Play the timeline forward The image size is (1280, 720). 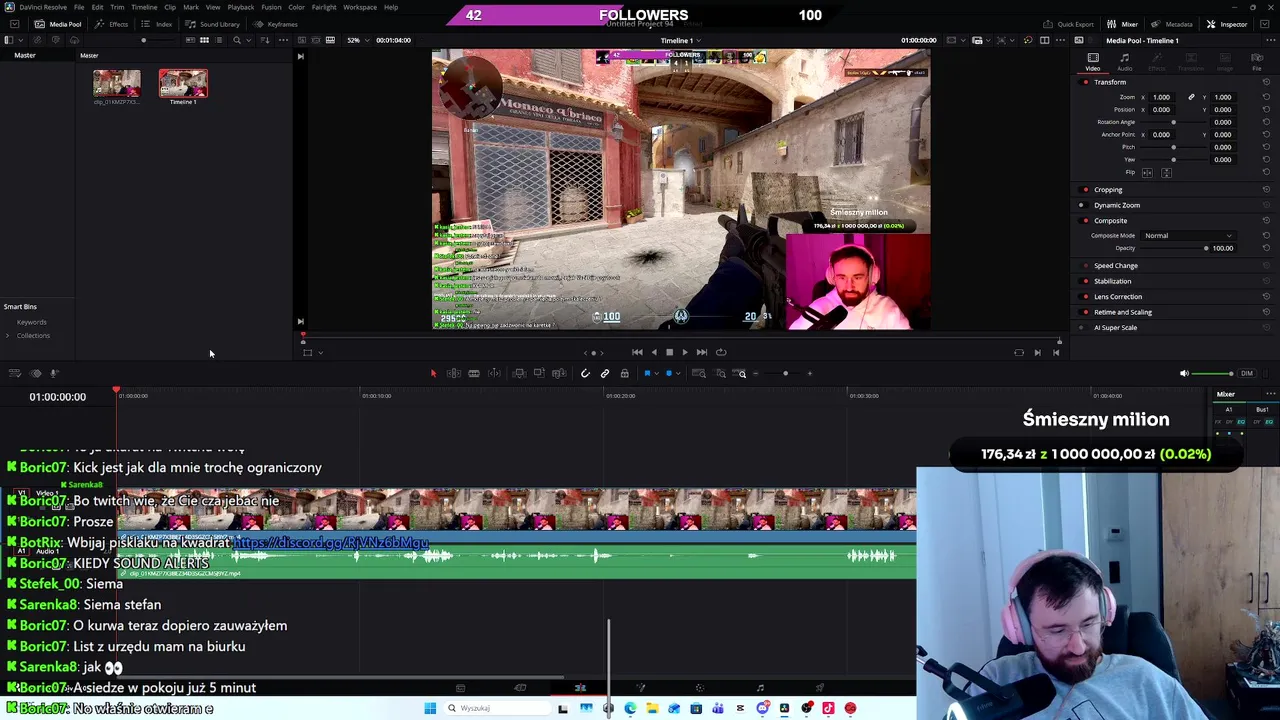click(x=685, y=352)
